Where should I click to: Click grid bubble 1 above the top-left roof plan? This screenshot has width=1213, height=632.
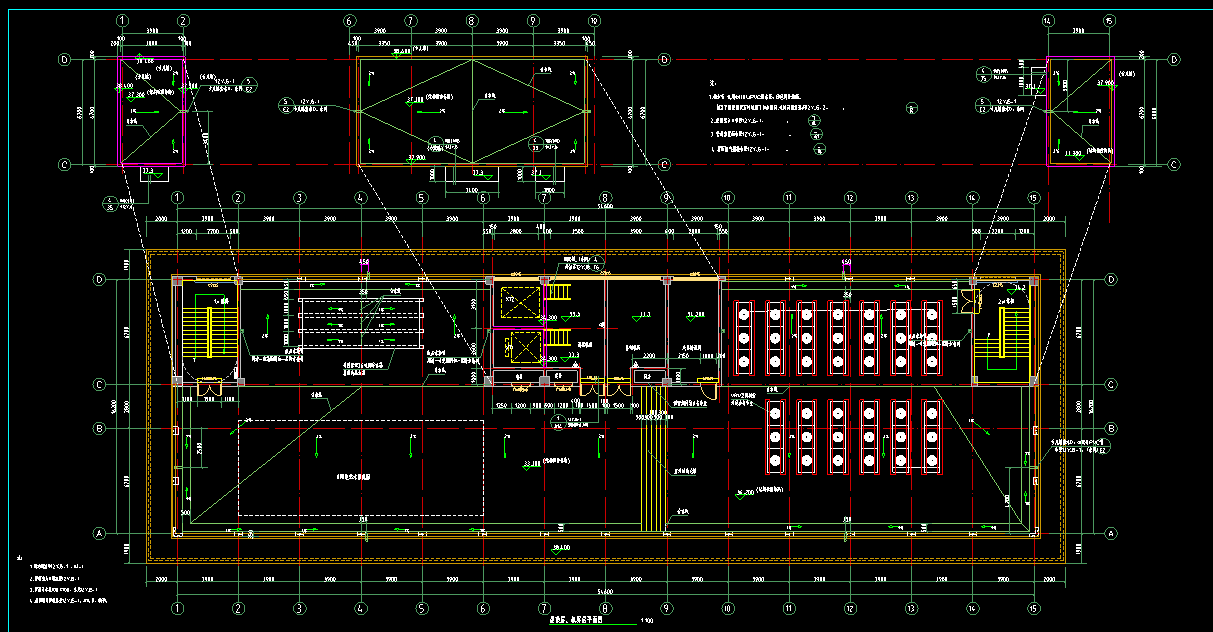tap(122, 20)
